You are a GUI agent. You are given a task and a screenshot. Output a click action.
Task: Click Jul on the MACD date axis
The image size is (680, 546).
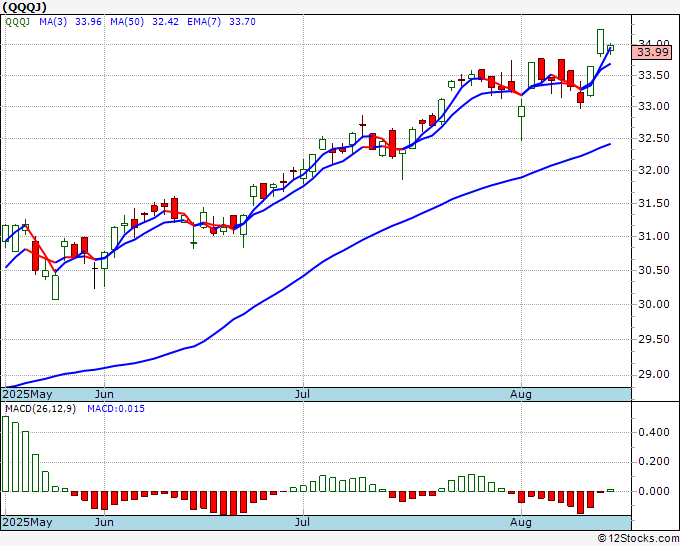coord(302,522)
